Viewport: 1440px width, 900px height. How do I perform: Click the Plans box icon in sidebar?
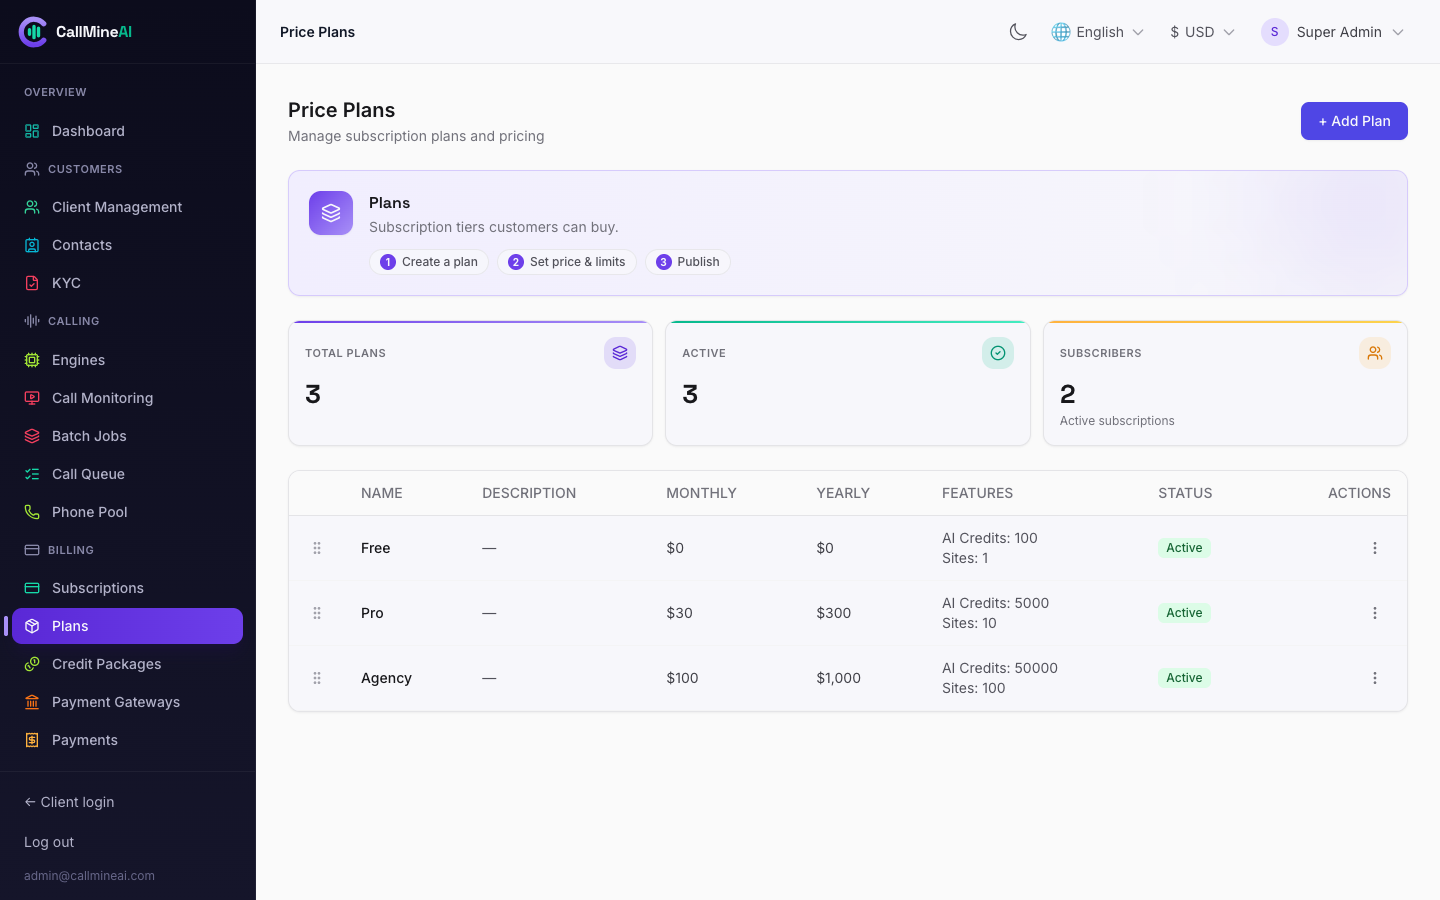coord(32,626)
